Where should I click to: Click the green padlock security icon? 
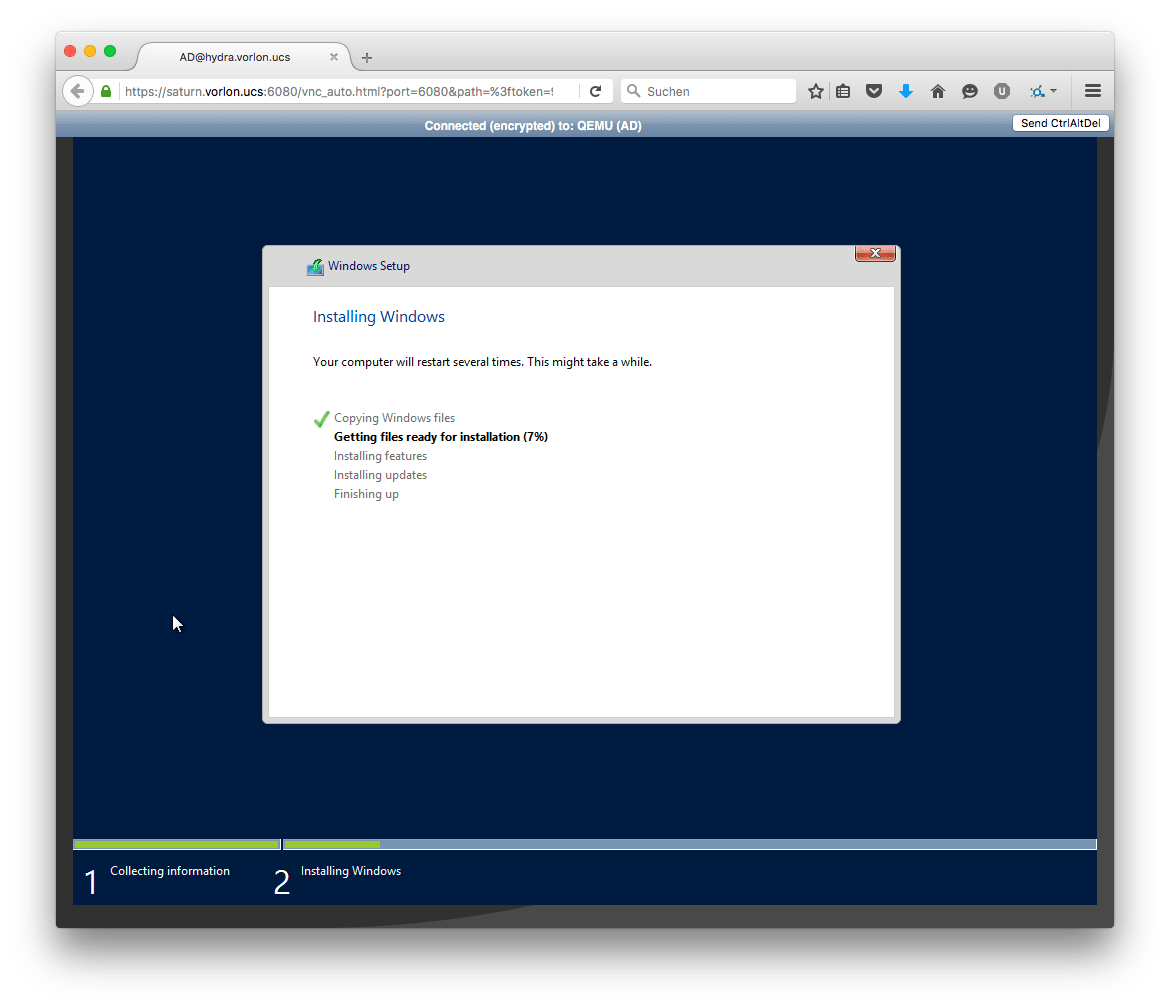pyautogui.click(x=106, y=91)
